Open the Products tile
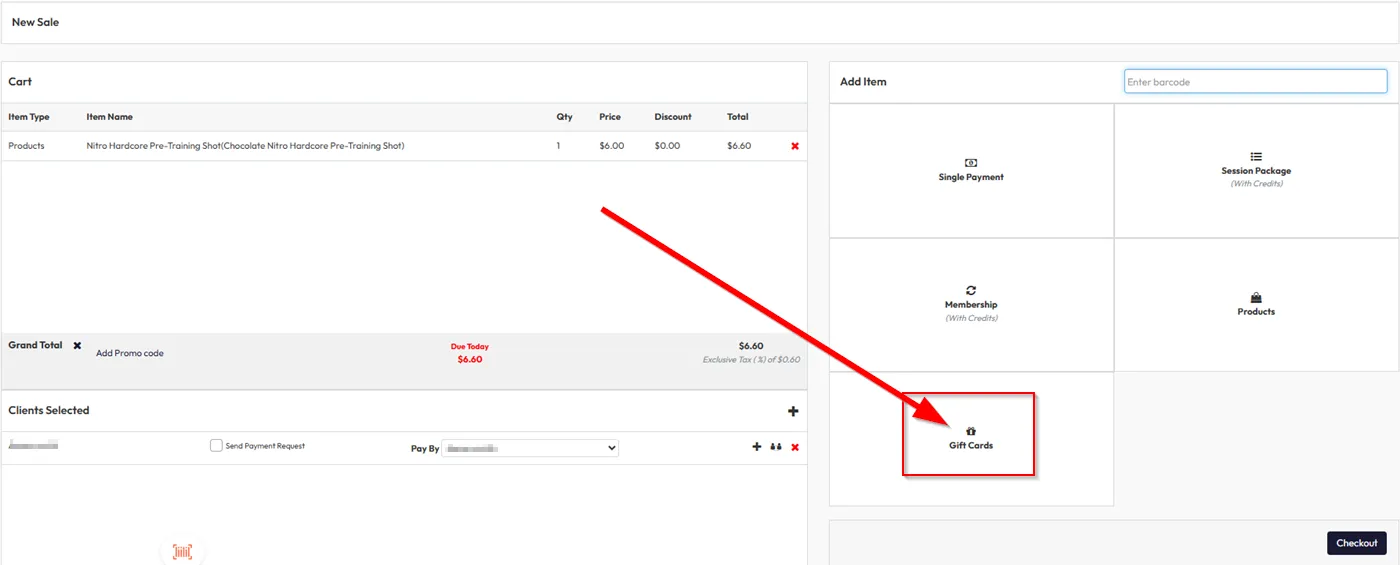1400x565 pixels. [x=1256, y=304]
